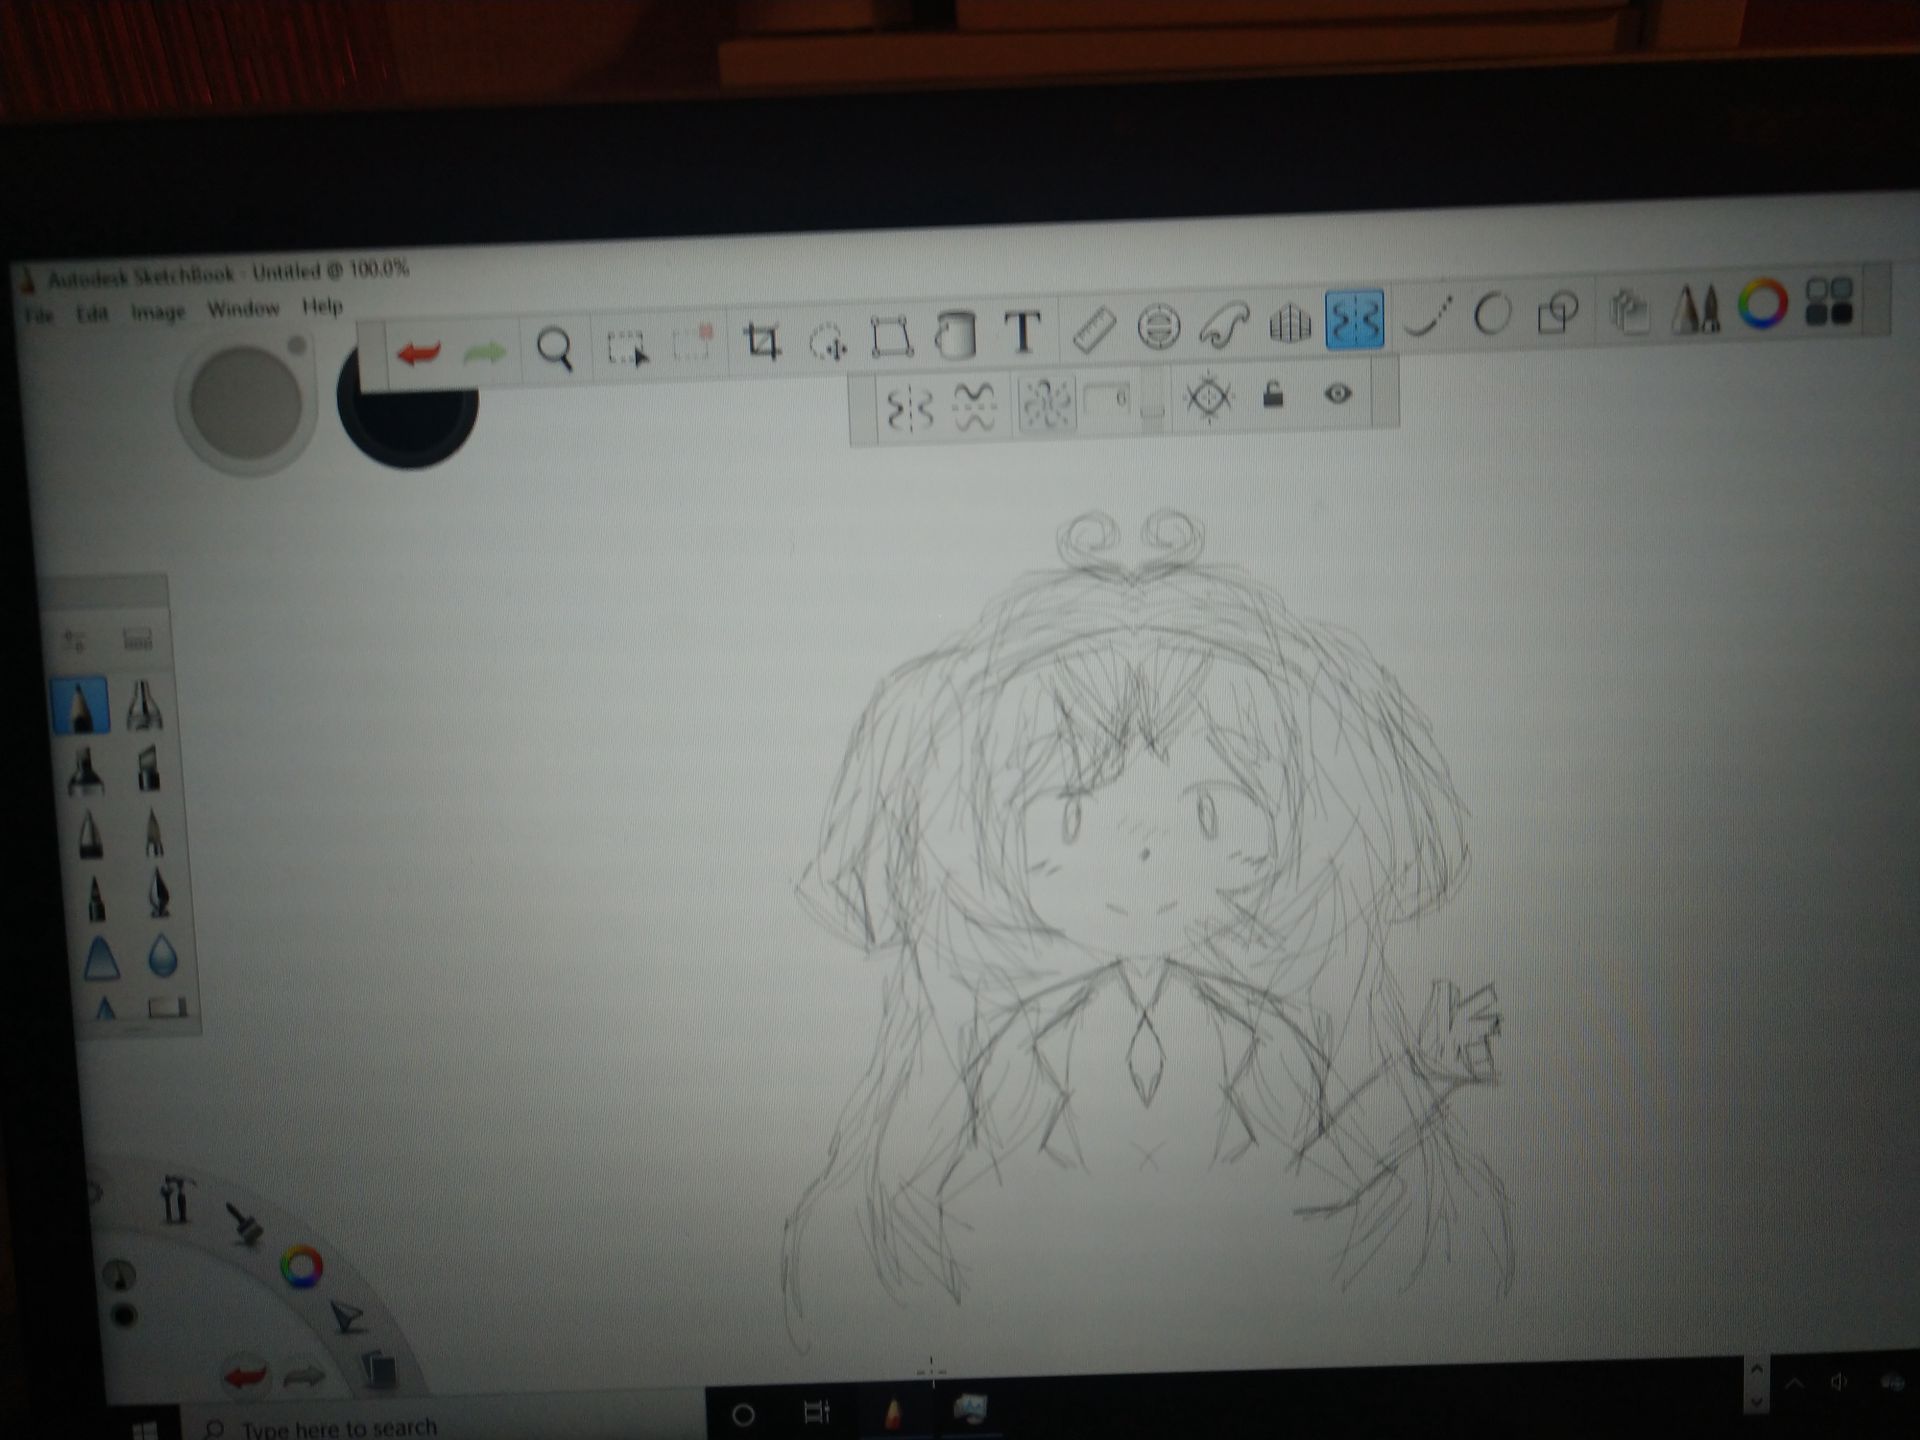
Task: Open the Brush Palette pencils icon
Action: click(1696, 308)
